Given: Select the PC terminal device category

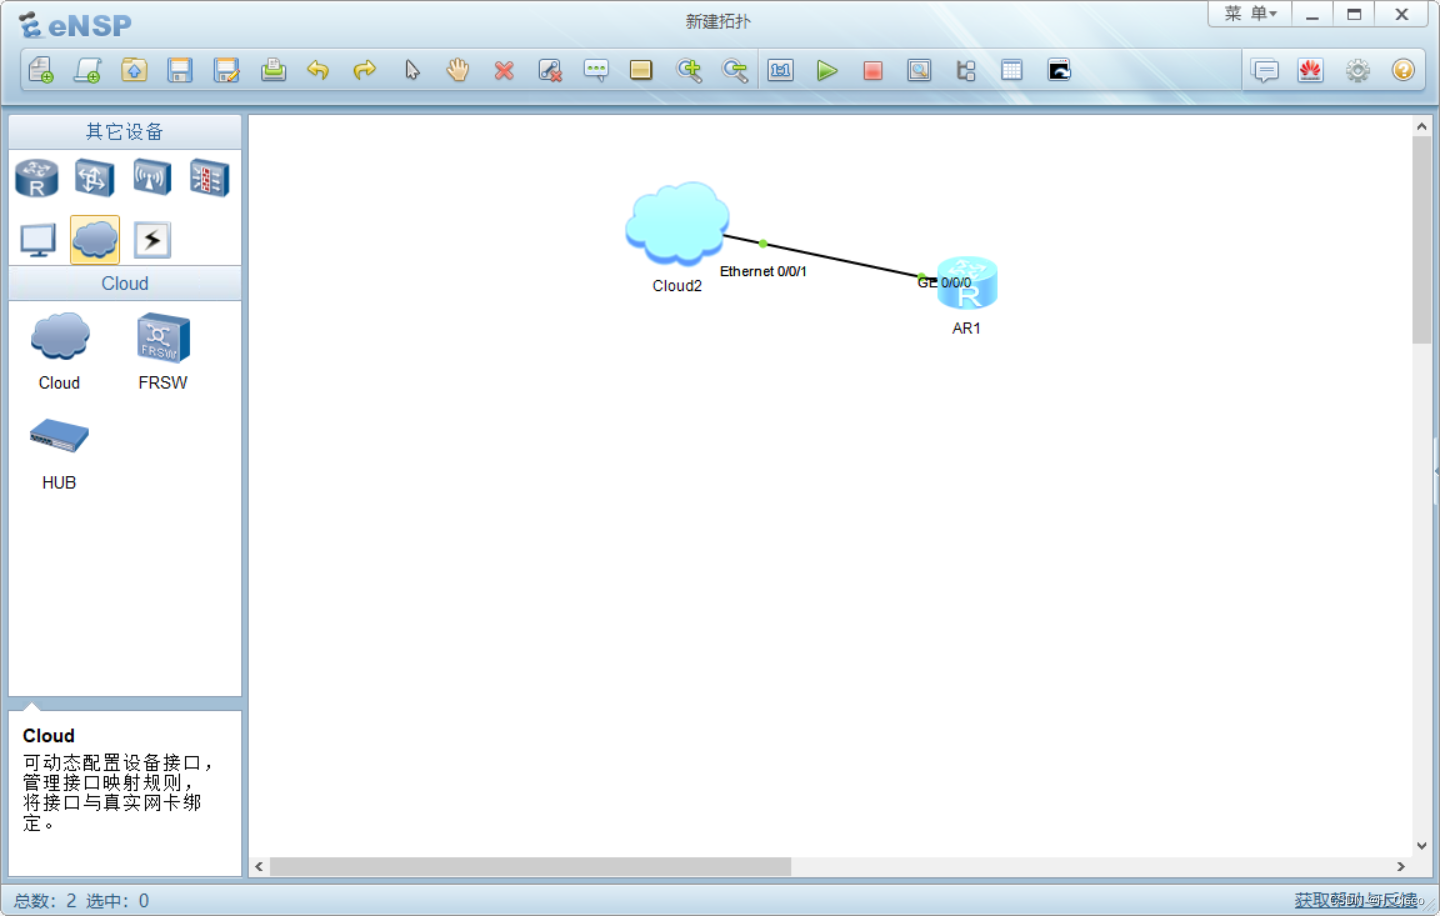Looking at the screenshot, I should pos(38,240).
